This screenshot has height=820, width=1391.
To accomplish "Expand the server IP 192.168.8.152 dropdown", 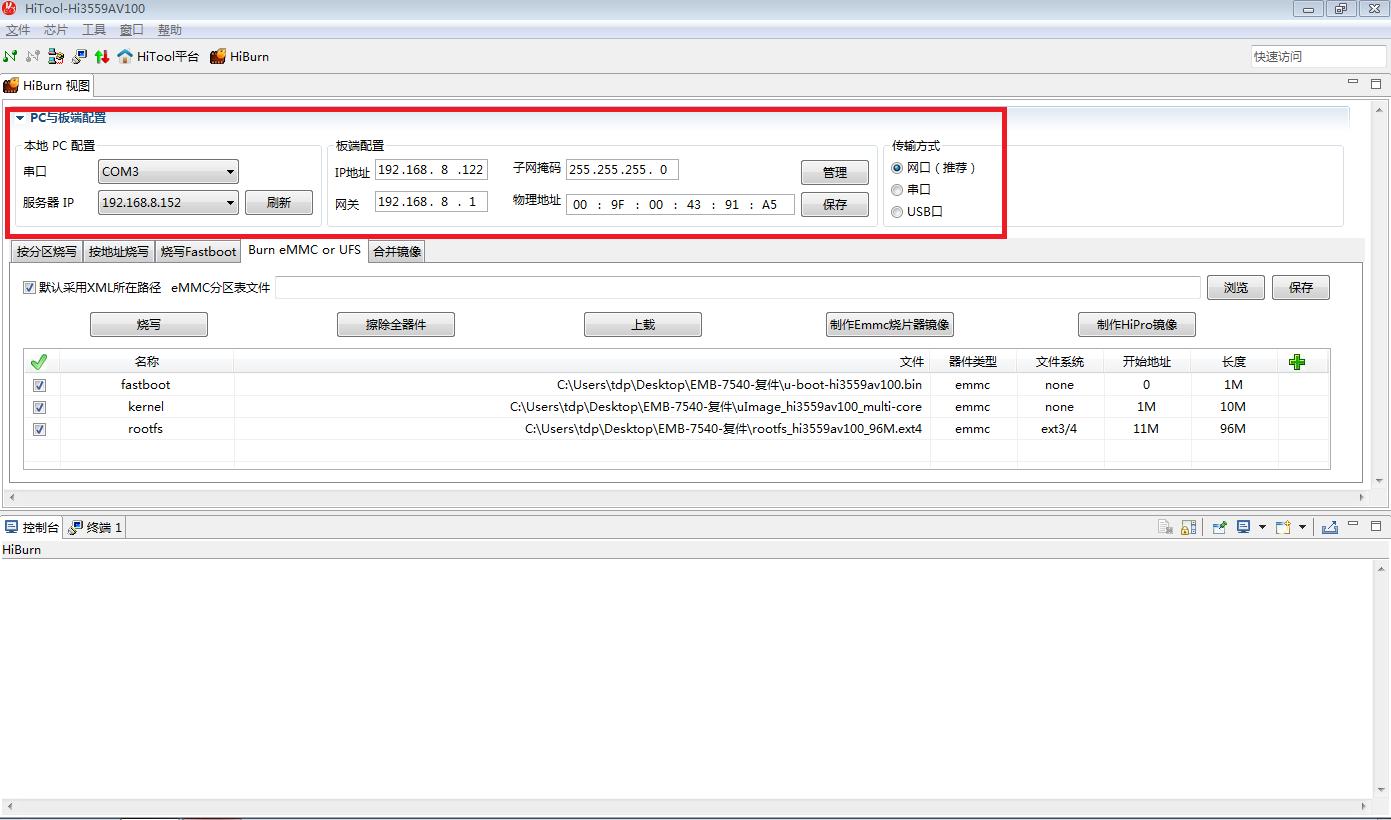I will (230, 203).
